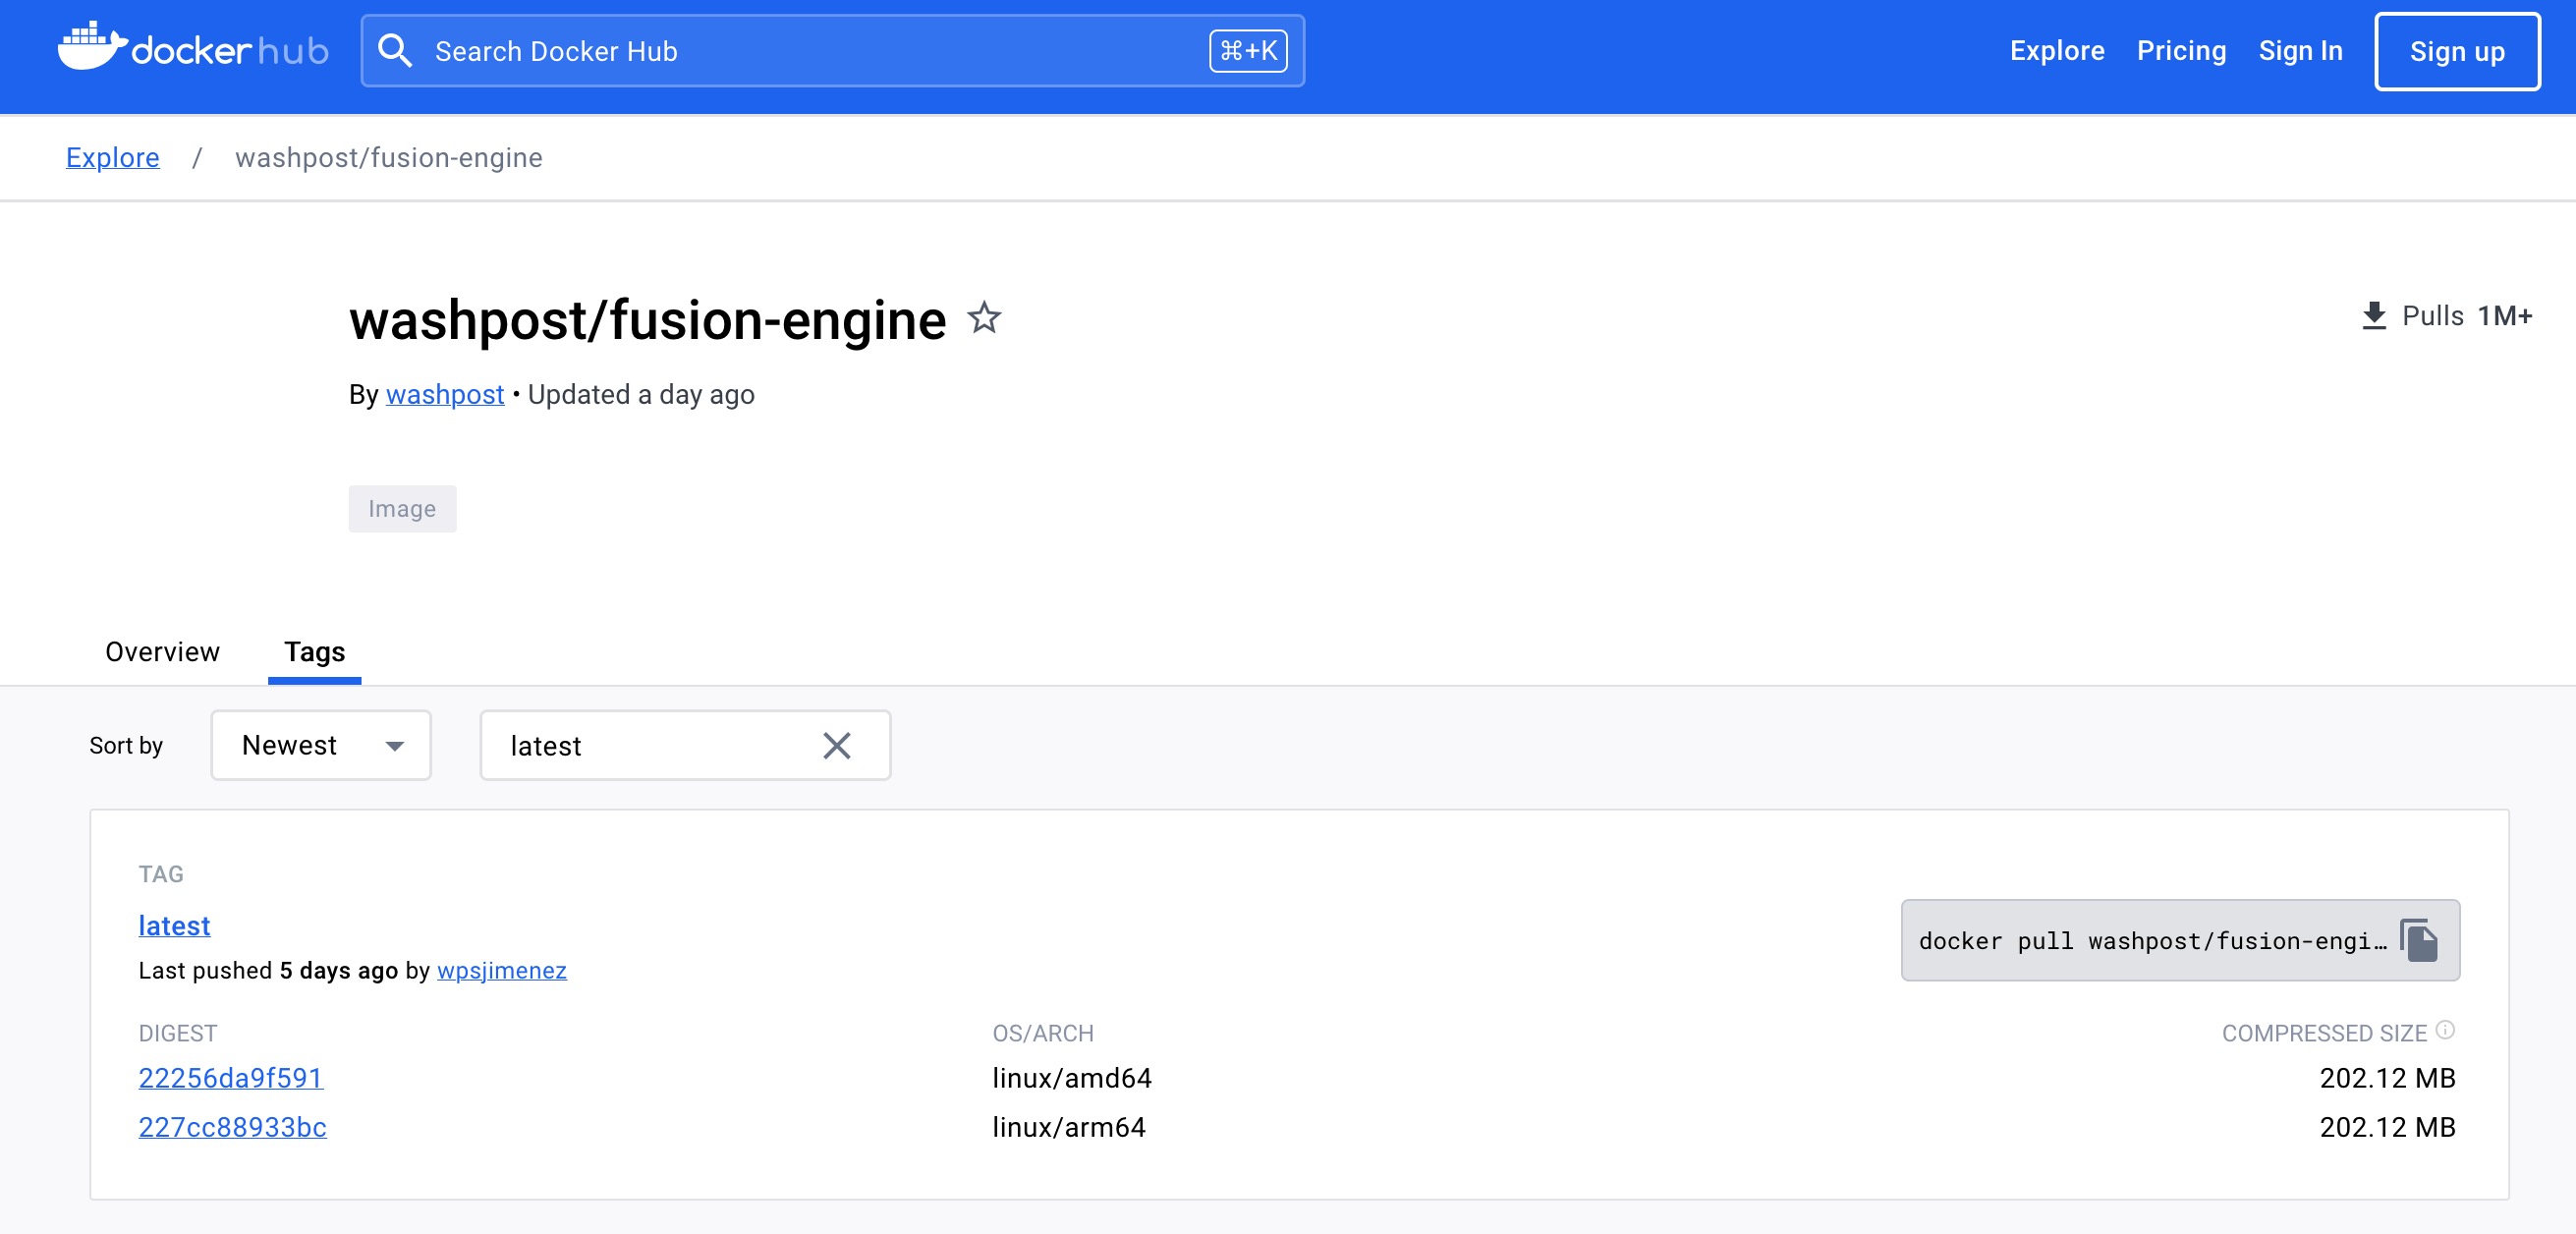Open Explore in the top navigation

coord(2057,51)
